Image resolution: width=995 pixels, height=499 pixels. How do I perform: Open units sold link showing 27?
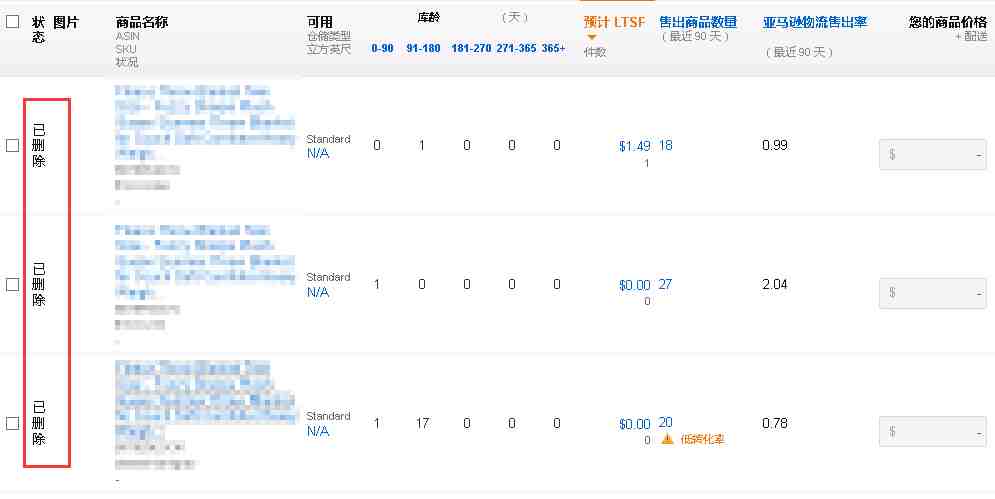[x=665, y=284]
